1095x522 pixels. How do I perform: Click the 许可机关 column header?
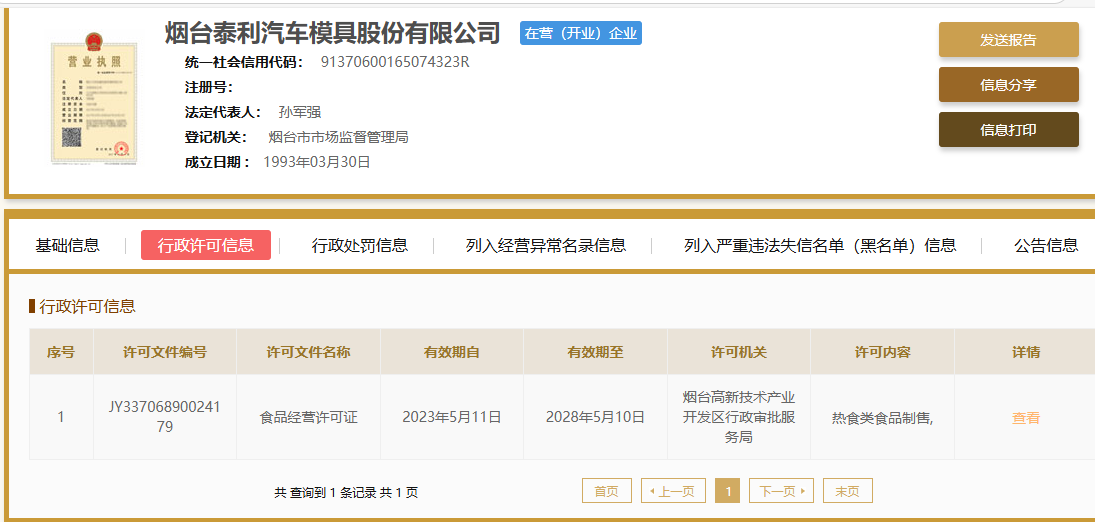click(x=739, y=351)
